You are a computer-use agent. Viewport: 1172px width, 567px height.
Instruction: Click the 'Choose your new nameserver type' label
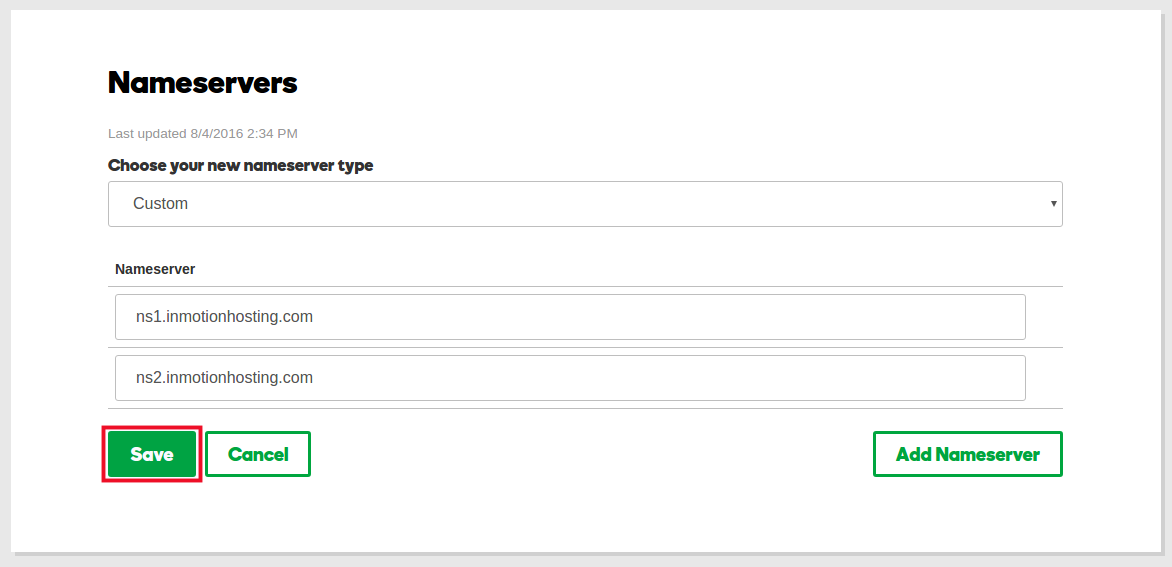pos(240,166)
